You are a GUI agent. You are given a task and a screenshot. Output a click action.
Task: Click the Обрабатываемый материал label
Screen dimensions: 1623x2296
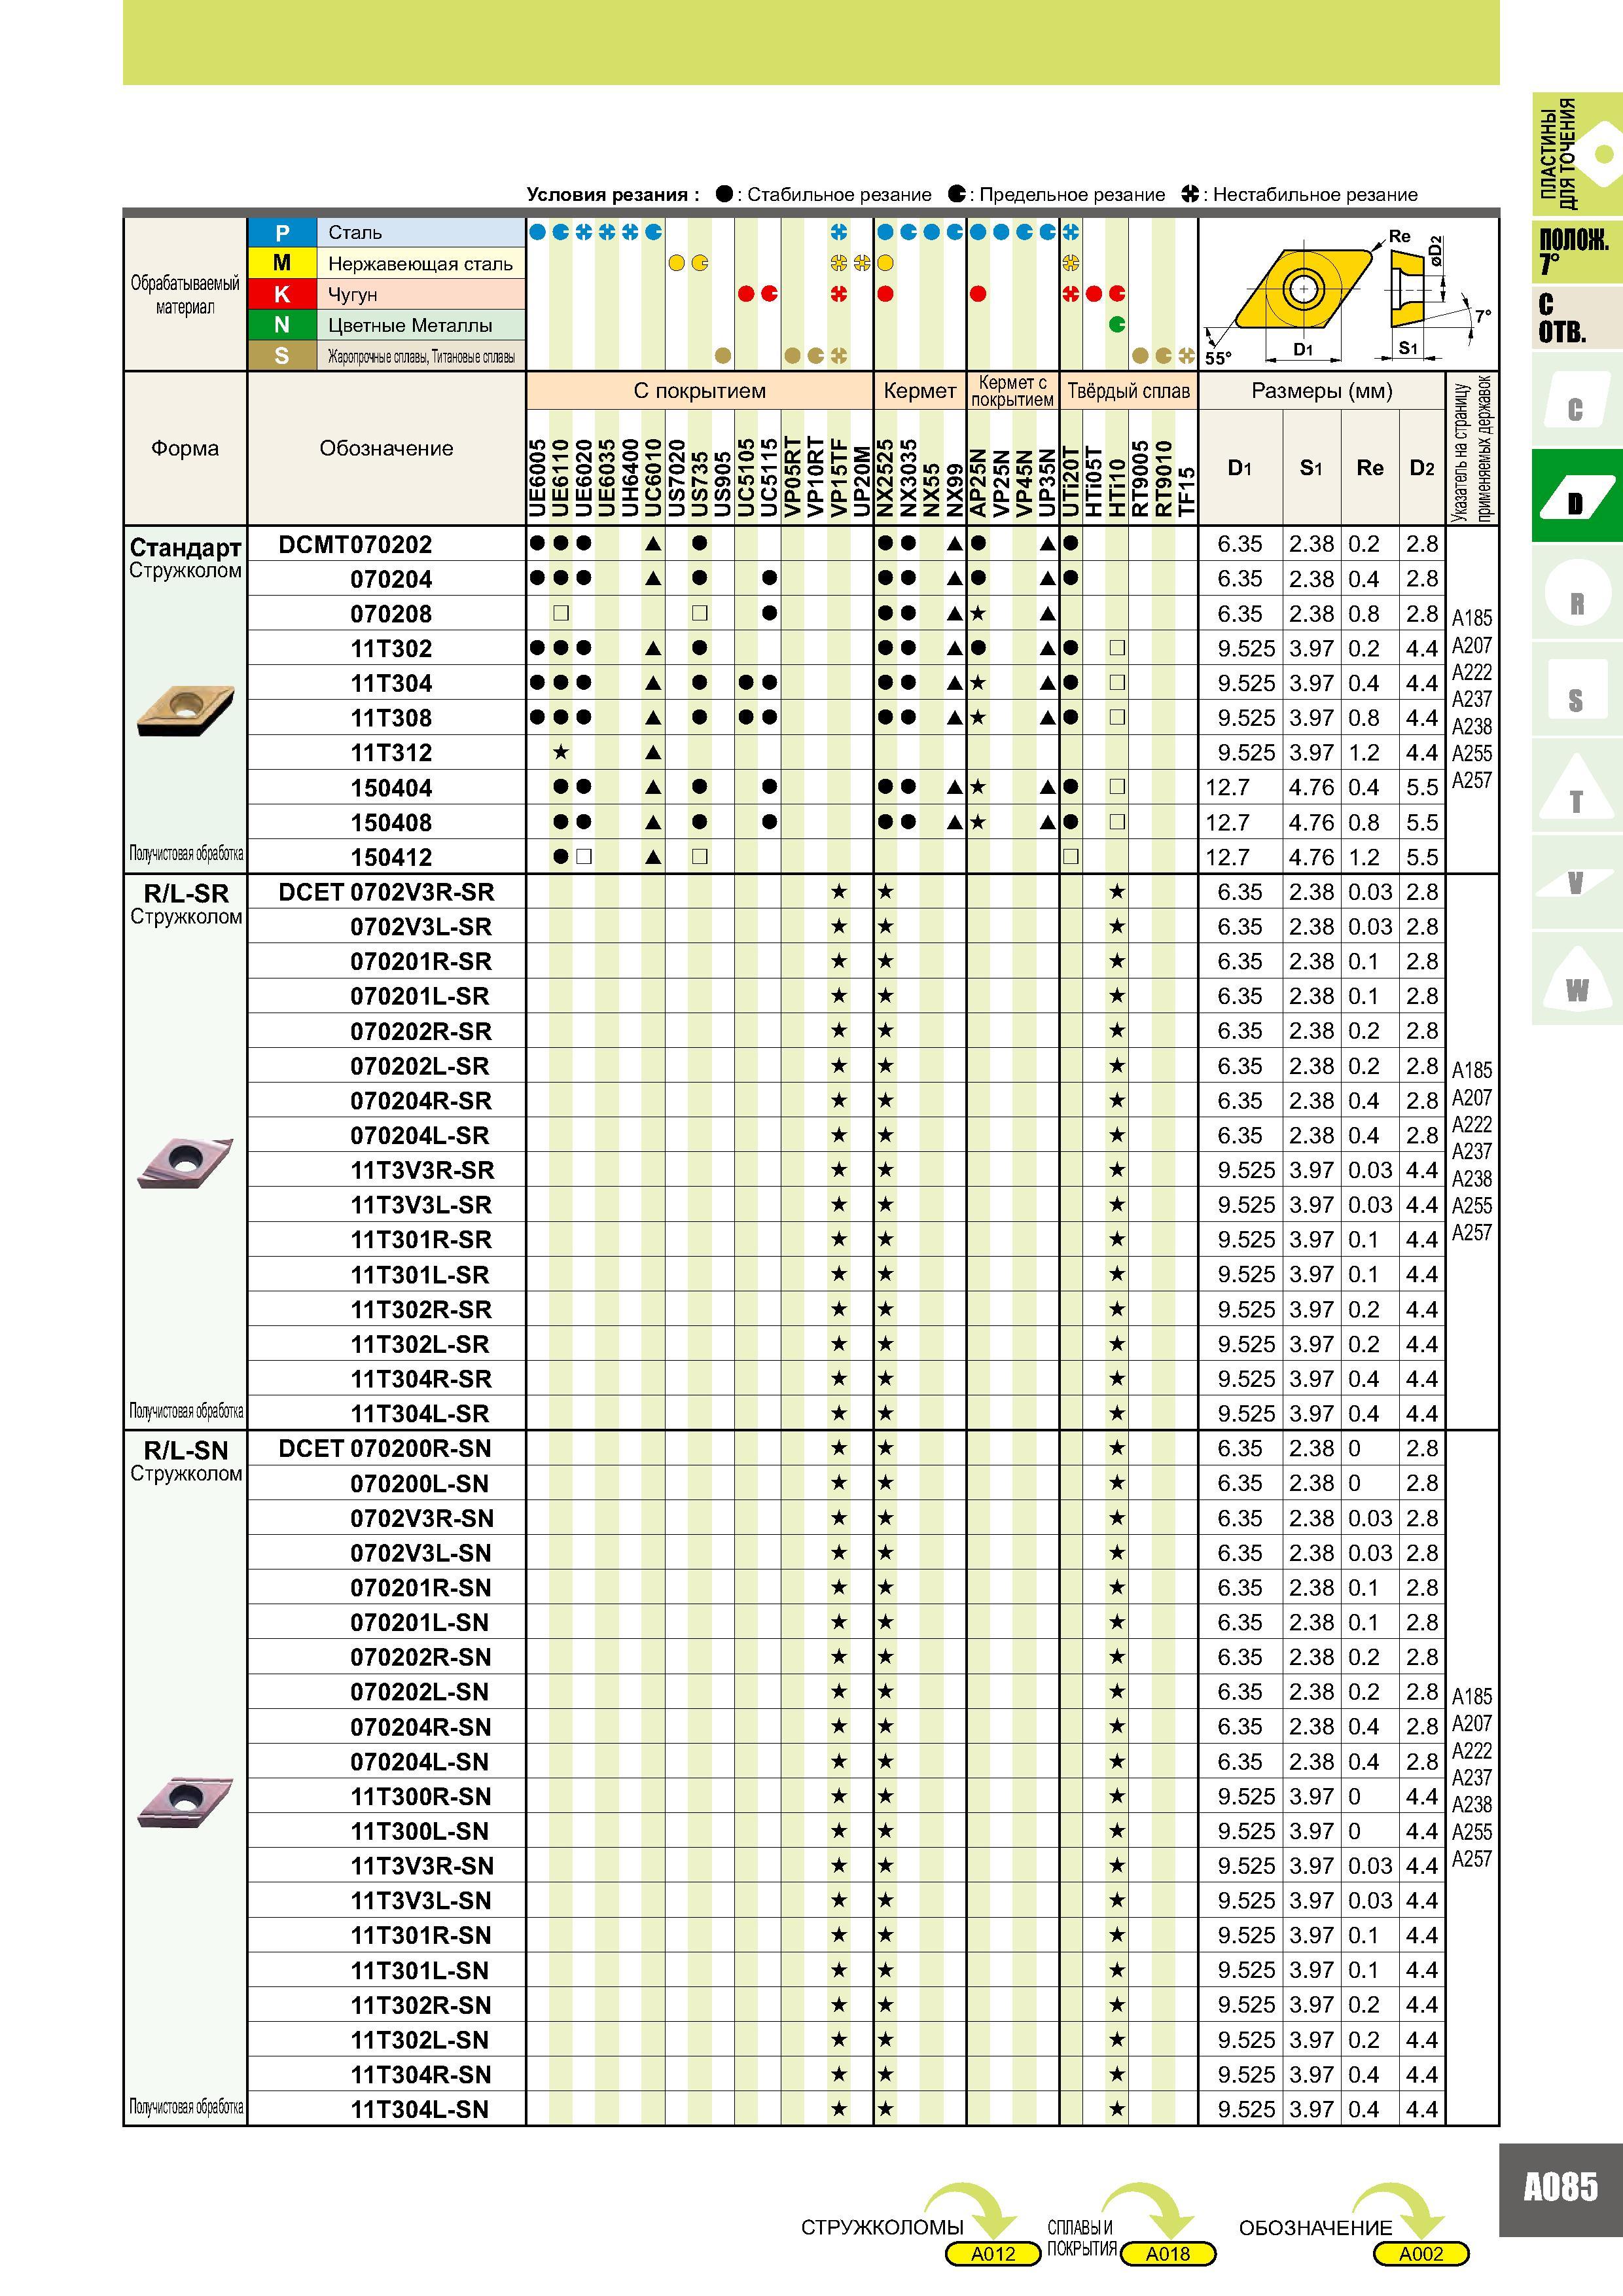point(185,295)
